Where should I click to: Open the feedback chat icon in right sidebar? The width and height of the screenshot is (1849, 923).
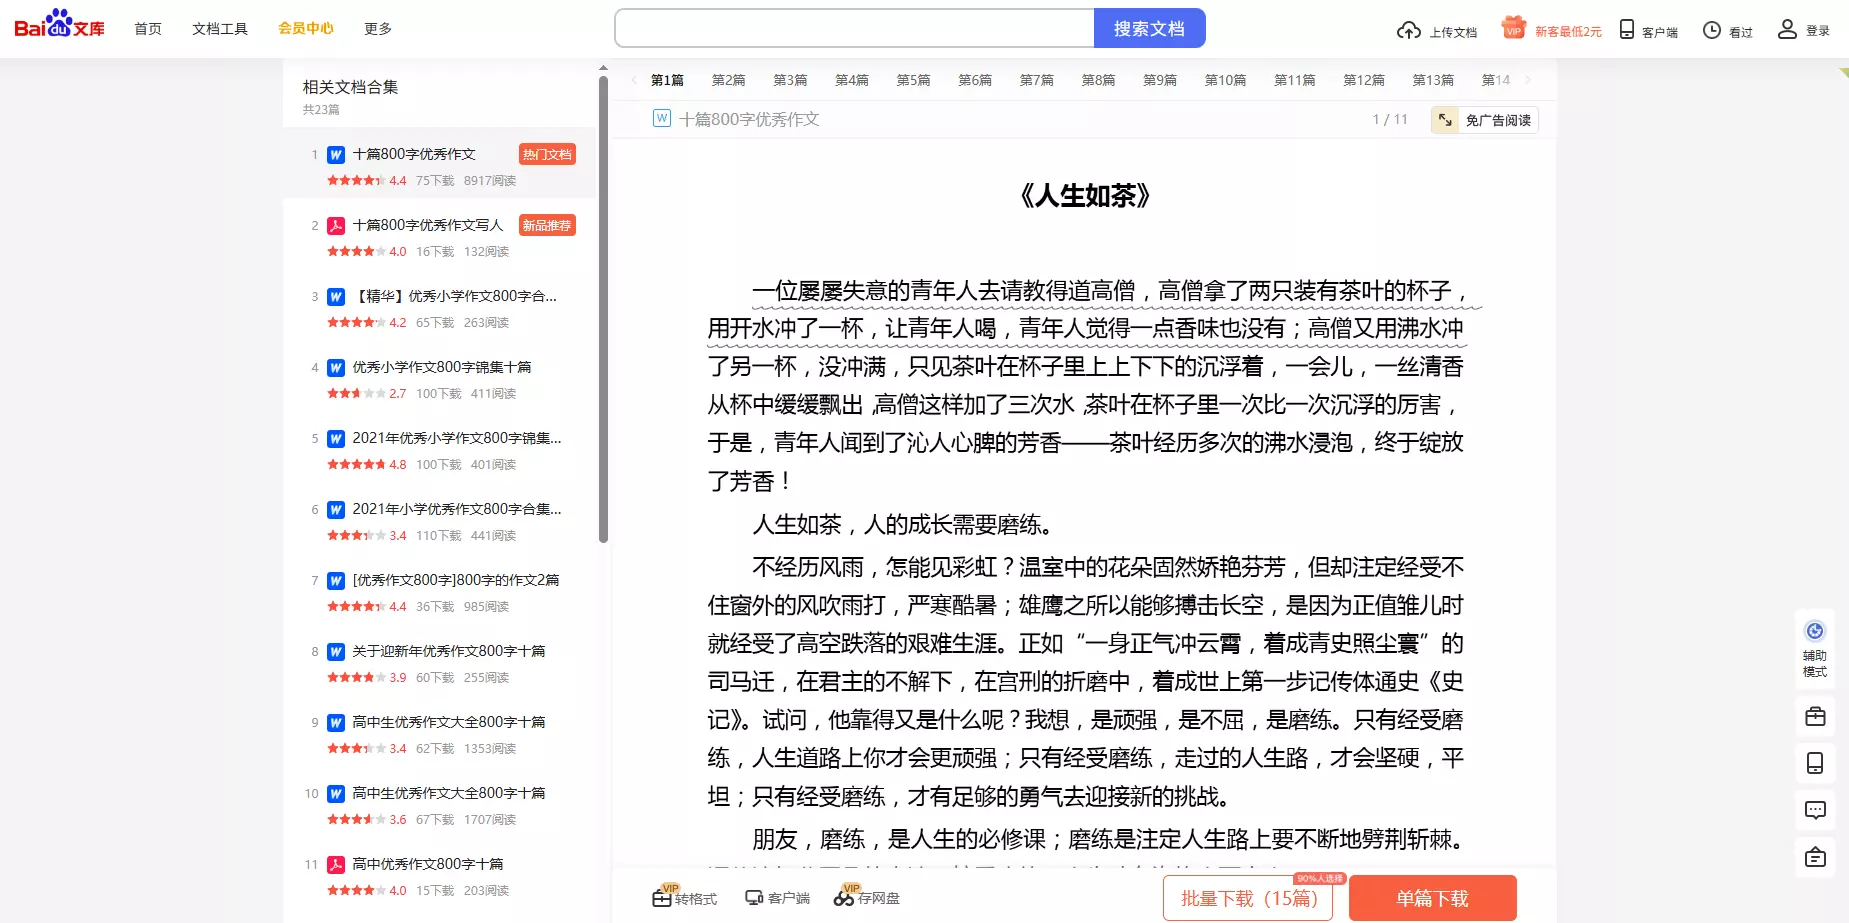coord(1815,810)
